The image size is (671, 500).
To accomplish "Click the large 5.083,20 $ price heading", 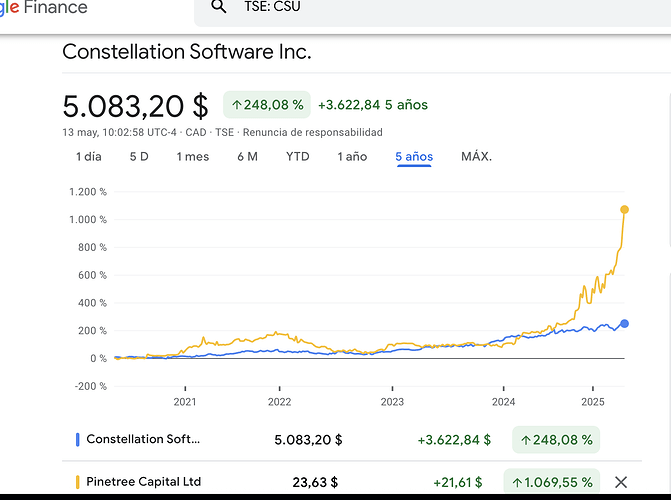I will coord(135,106).
